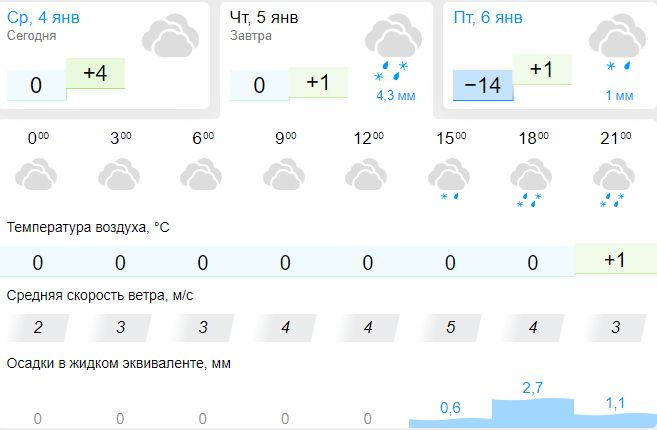Click the +1 temperature cell at 21:00
The height and width of the screenshot is (430, 657).
point(616,259)
